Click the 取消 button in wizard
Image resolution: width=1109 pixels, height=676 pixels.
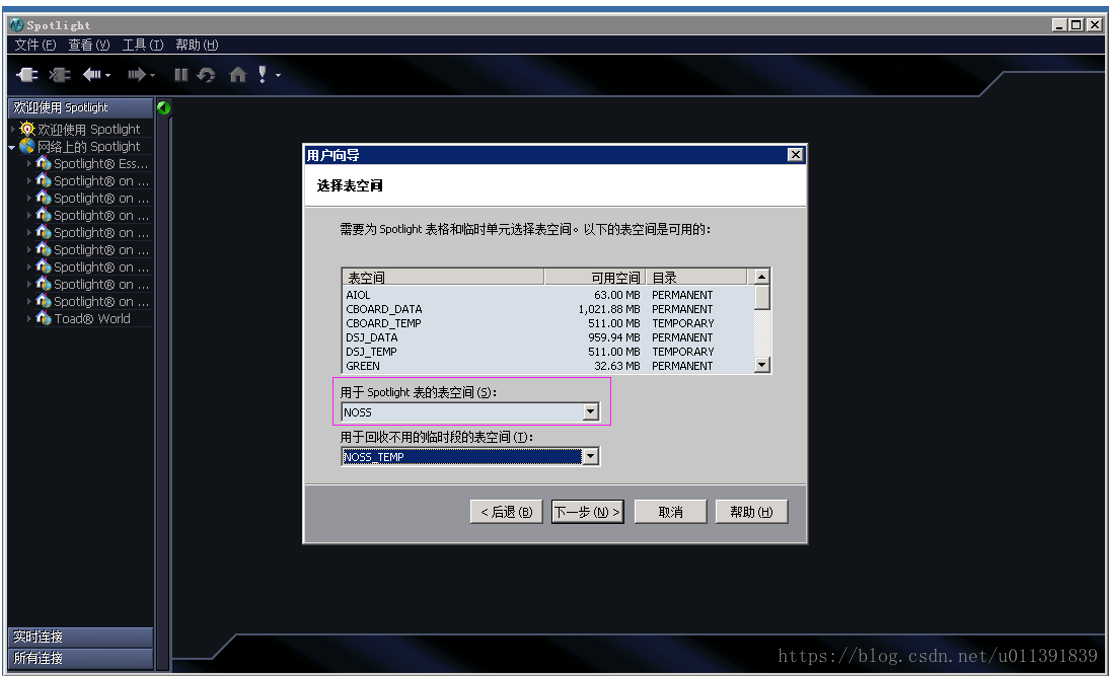click(x=670, y=512)
